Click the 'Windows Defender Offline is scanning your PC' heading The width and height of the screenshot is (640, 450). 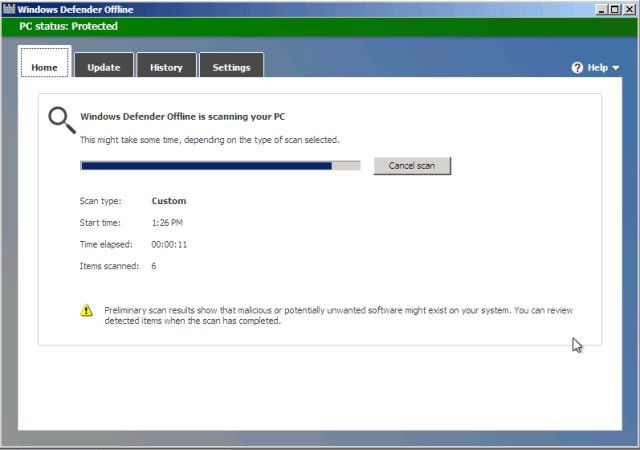click(x=182, y=116)
